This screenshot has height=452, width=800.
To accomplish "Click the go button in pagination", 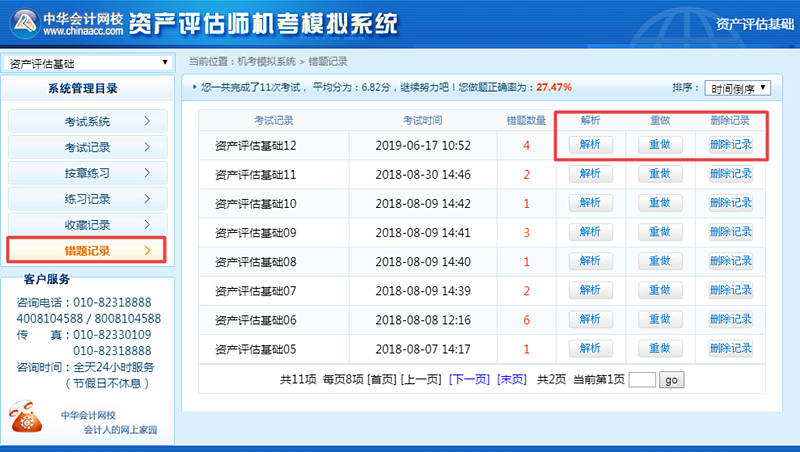I will [x=671, y=380].
